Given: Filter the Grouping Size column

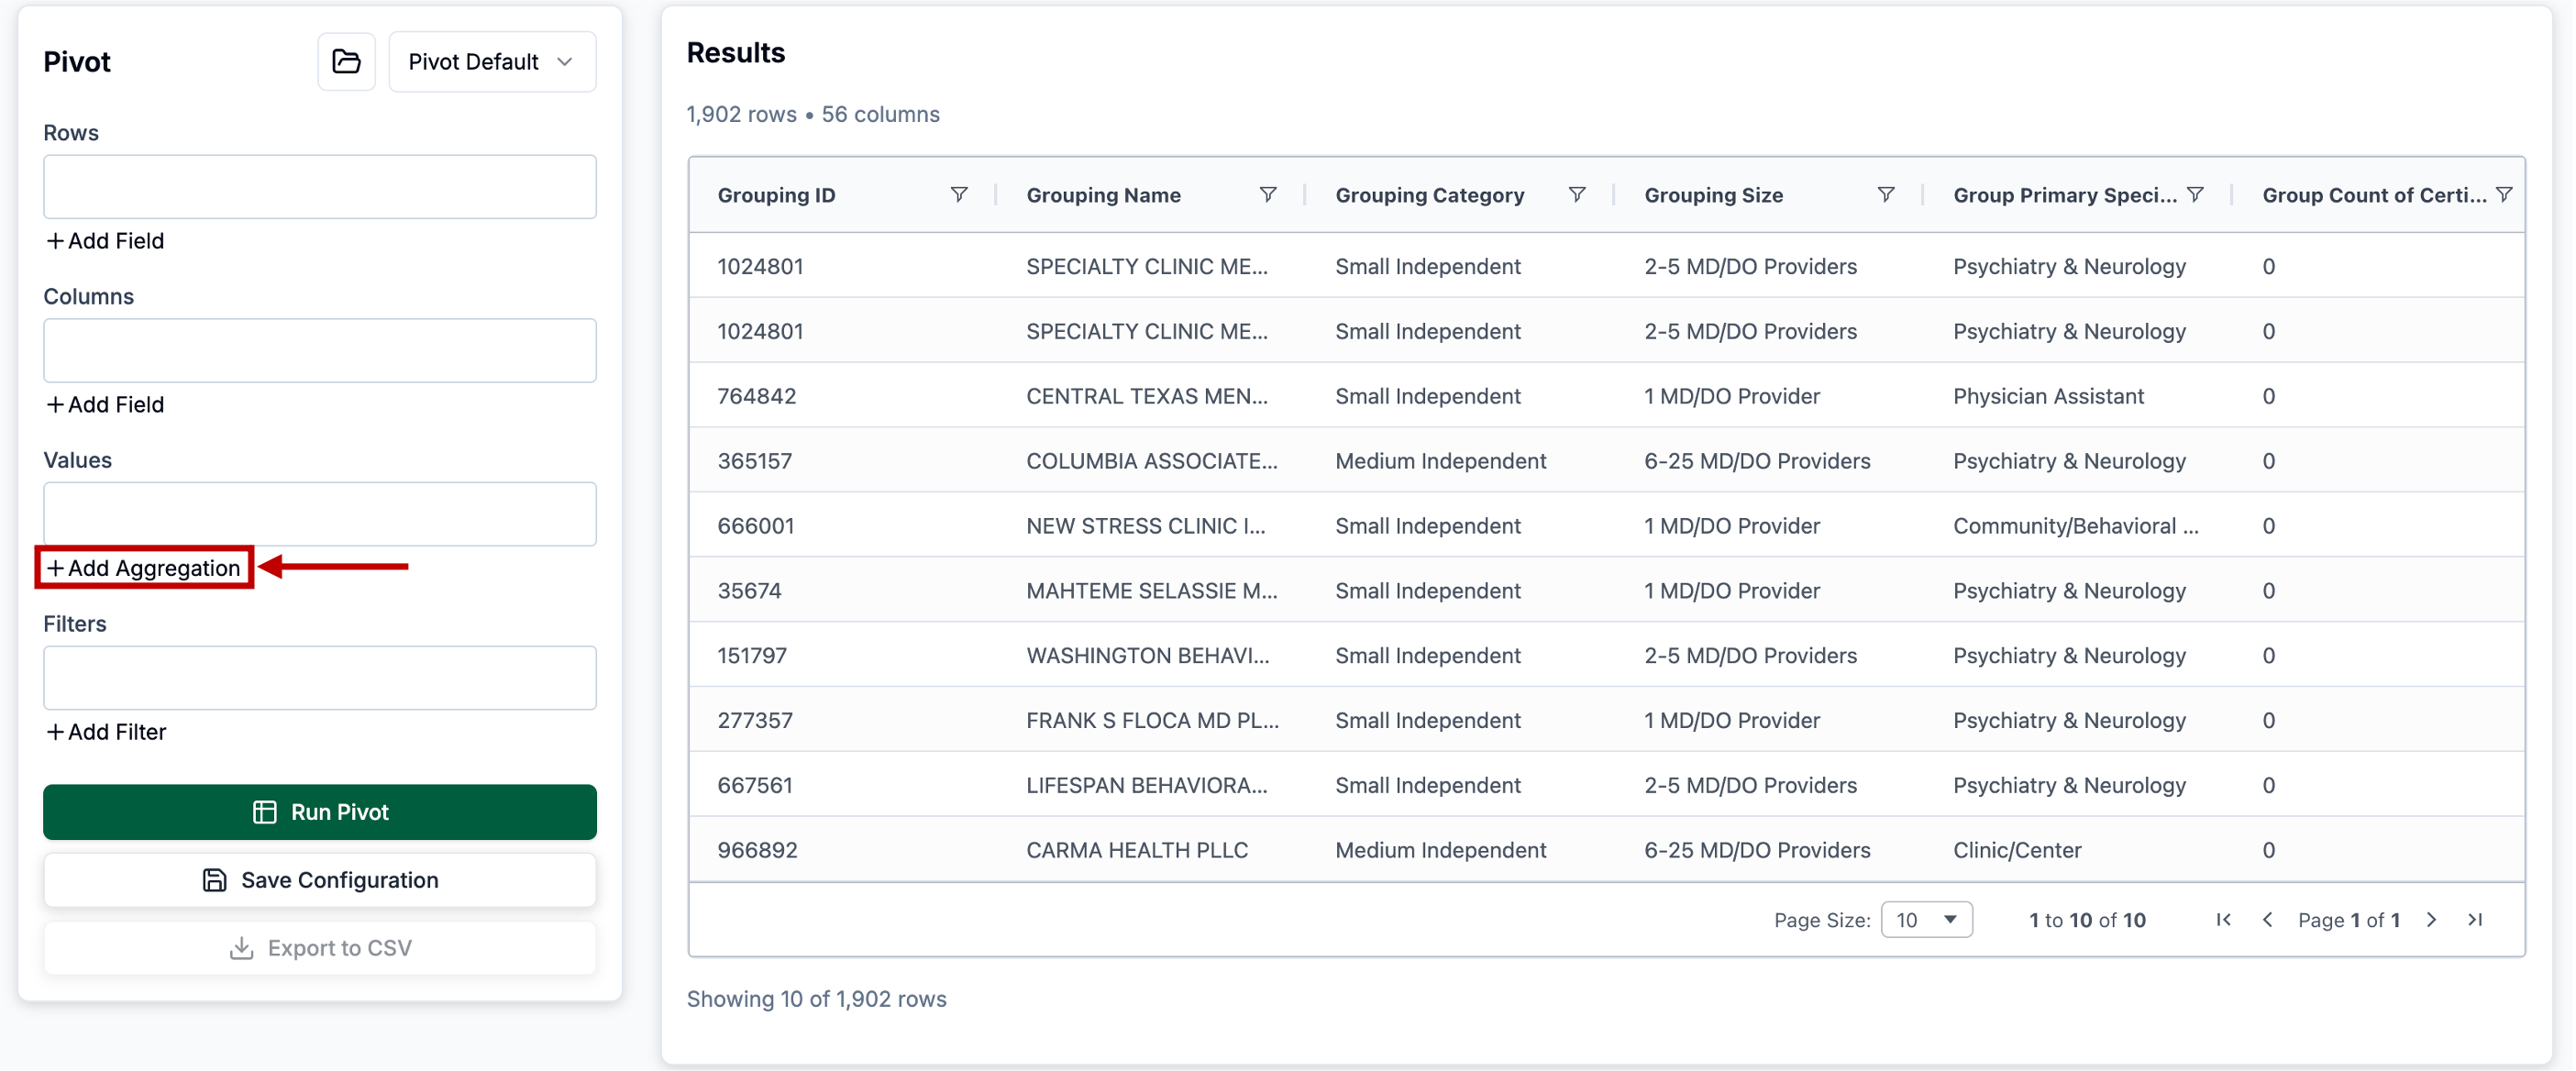Looking at the screenshot, I should (x=1885, y=194).
